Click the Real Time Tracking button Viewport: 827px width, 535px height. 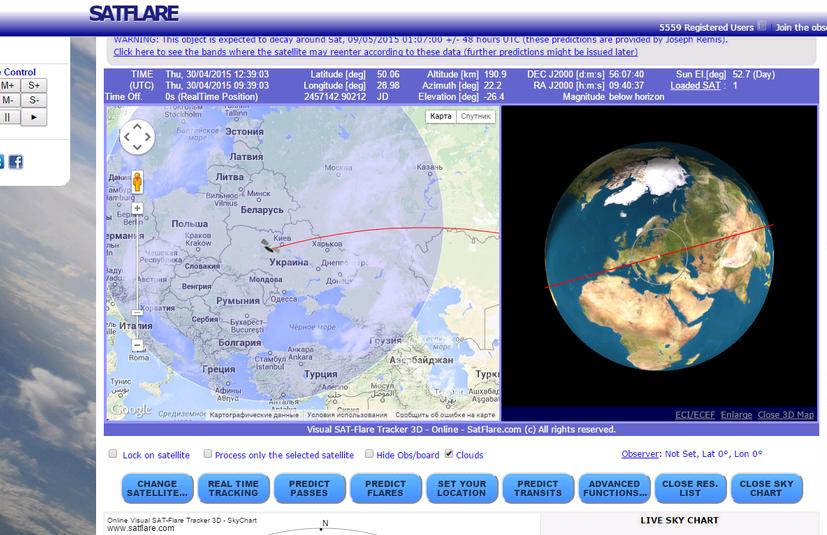point(234,489)
